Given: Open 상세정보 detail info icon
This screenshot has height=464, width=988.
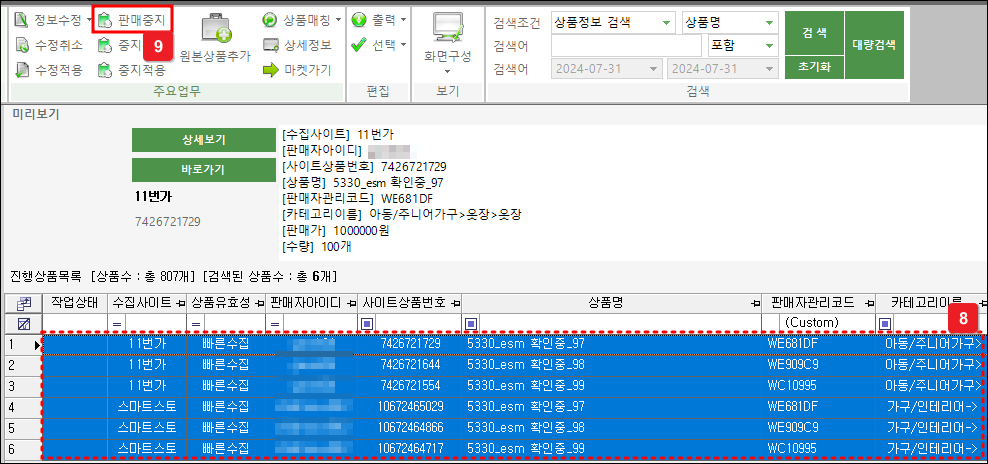Looking at the screenshot, I should point(270,45).
